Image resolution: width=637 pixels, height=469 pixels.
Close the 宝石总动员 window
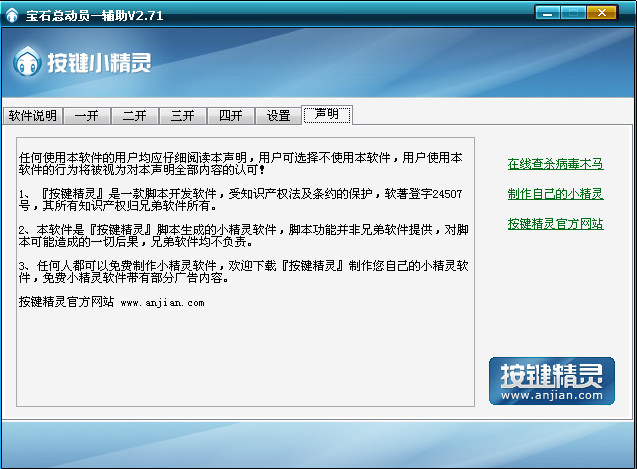[x=601, y=13]
